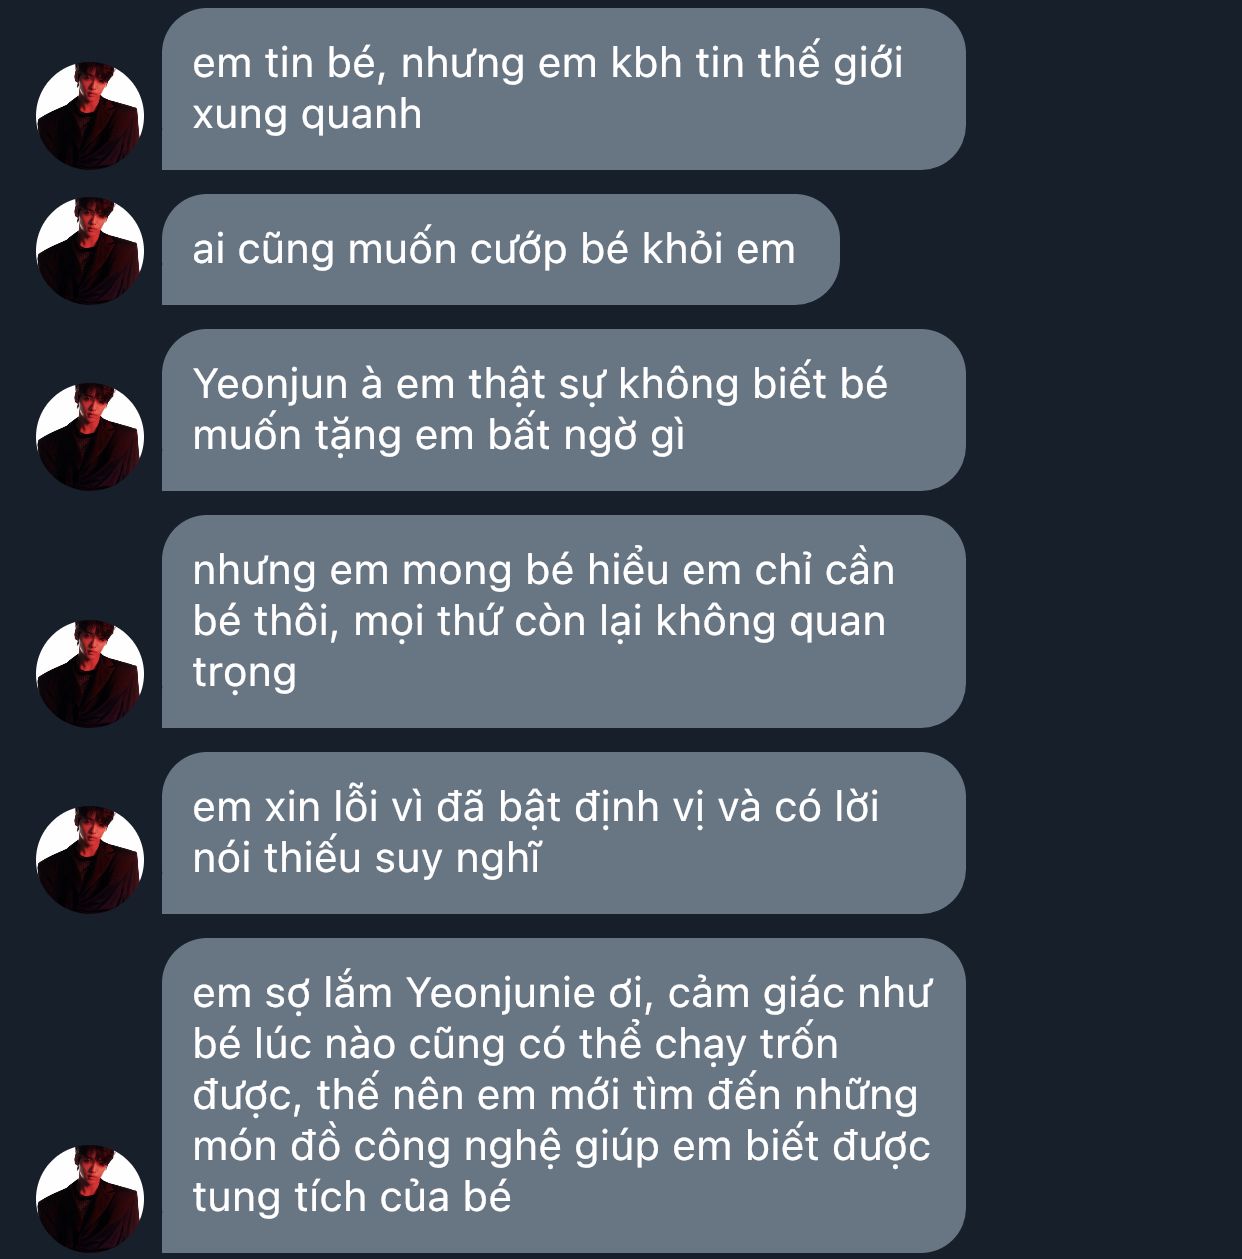Image resolution: width=1242 pixels, height=1259 pixels.
Task: Tap the "em xin lỗi vì đã bật định vị" message
Action: pyautogui.click(x=563, y=833)
